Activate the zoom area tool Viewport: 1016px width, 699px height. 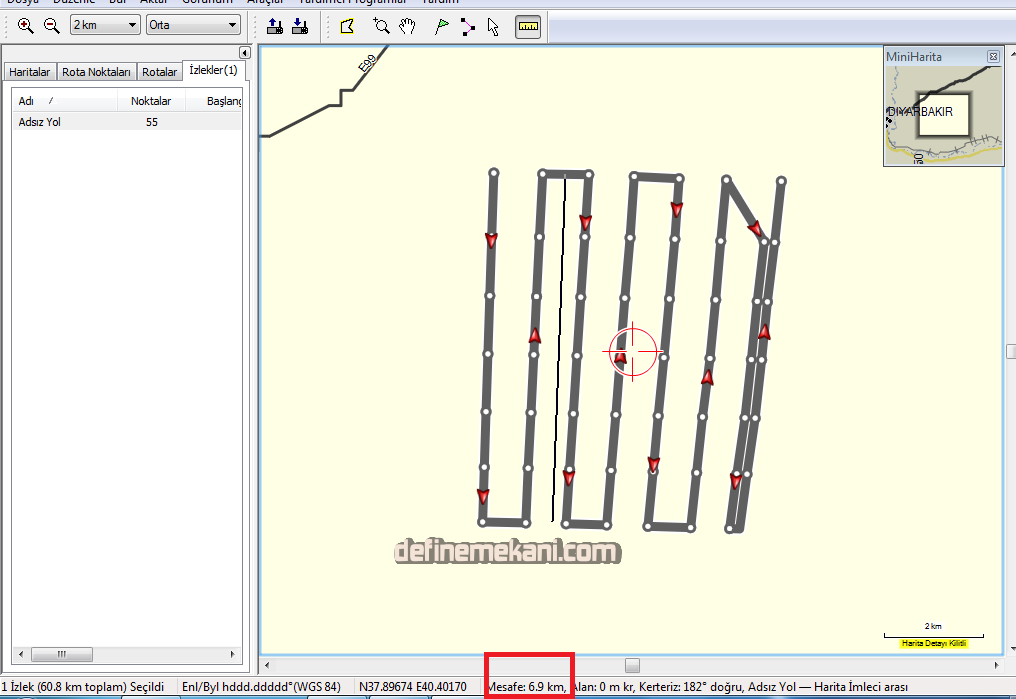(x=381, y=26)
